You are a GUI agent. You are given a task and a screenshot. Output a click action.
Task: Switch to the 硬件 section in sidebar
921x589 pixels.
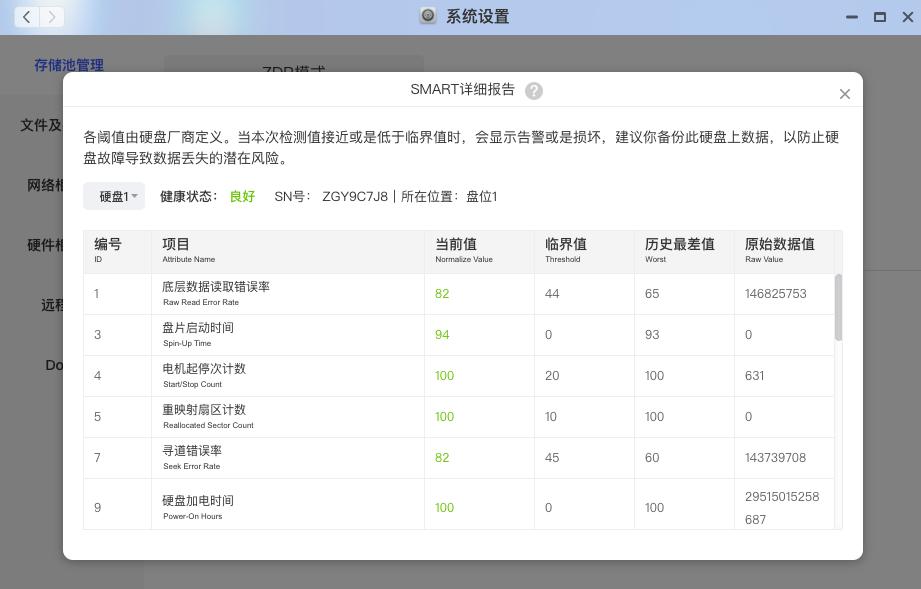pos(44,245)
